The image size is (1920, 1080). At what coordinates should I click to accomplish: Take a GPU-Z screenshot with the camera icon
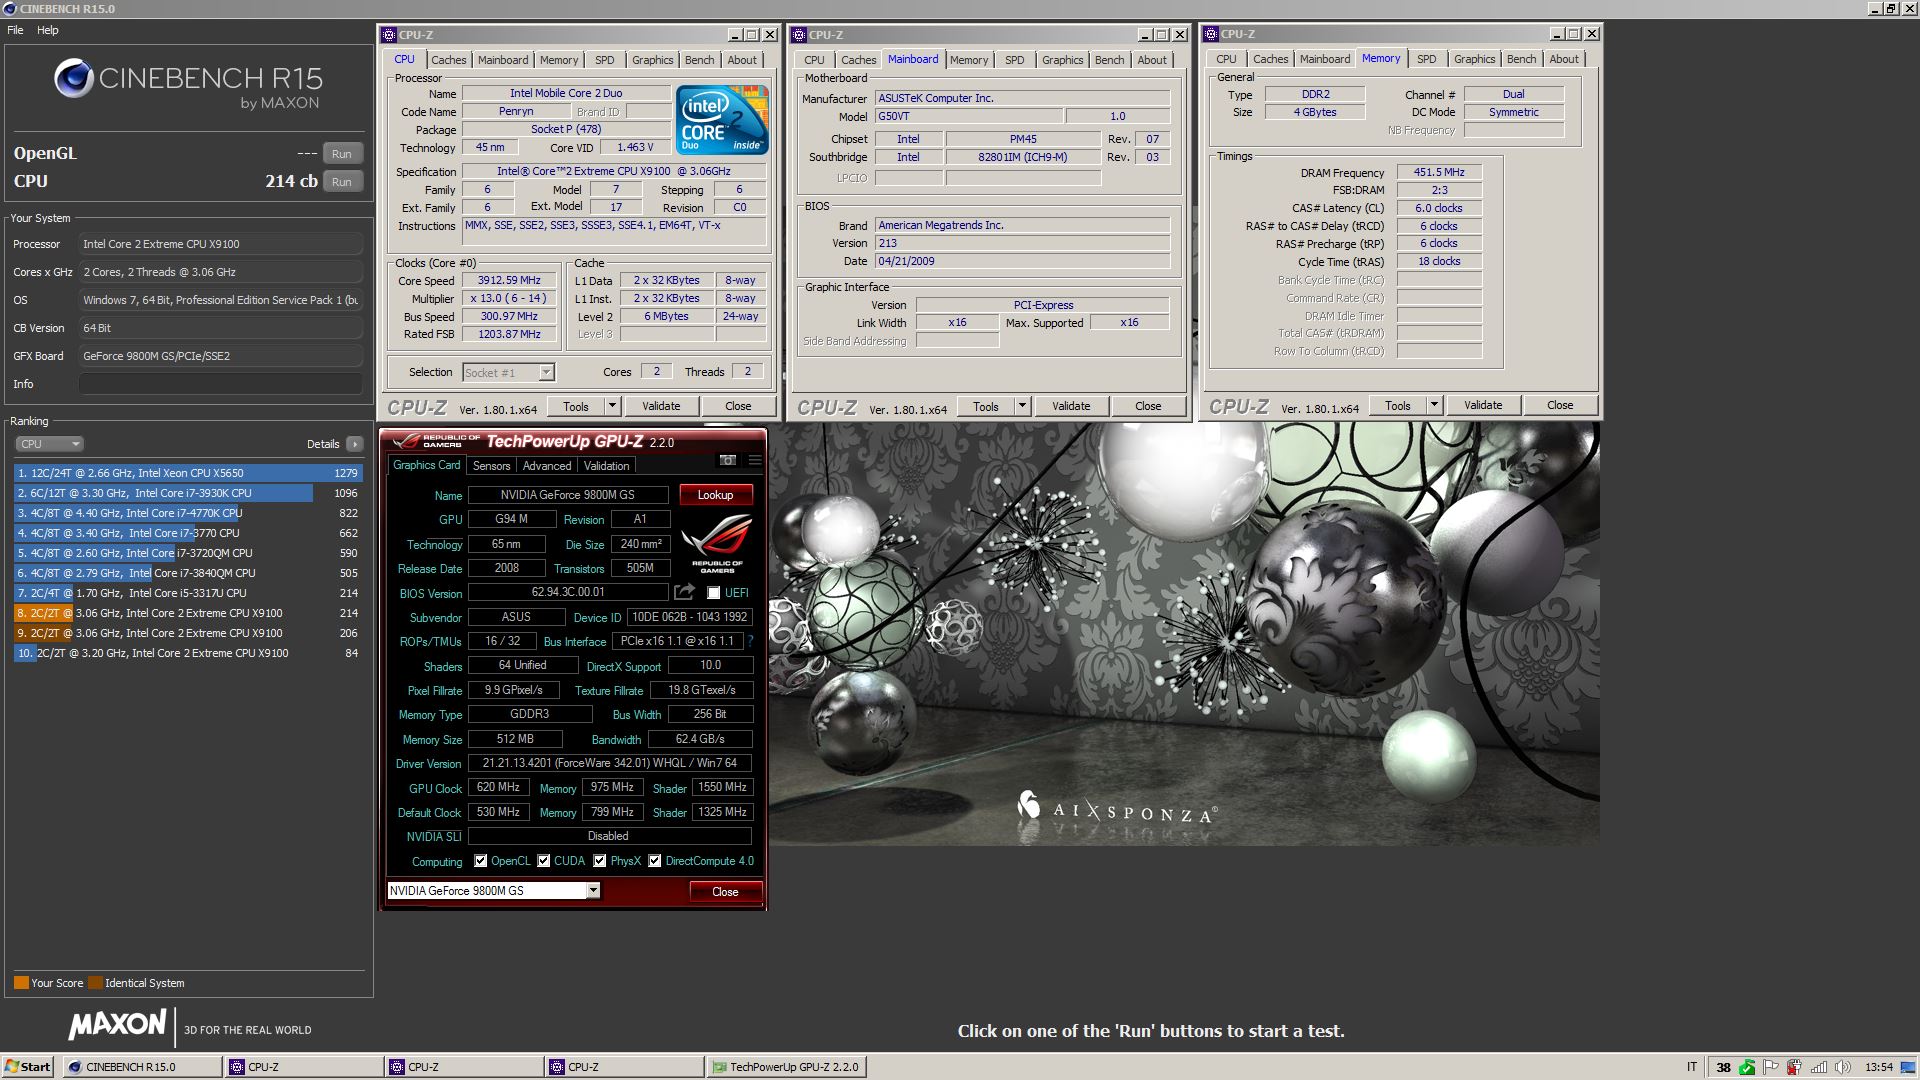point(727,460)
